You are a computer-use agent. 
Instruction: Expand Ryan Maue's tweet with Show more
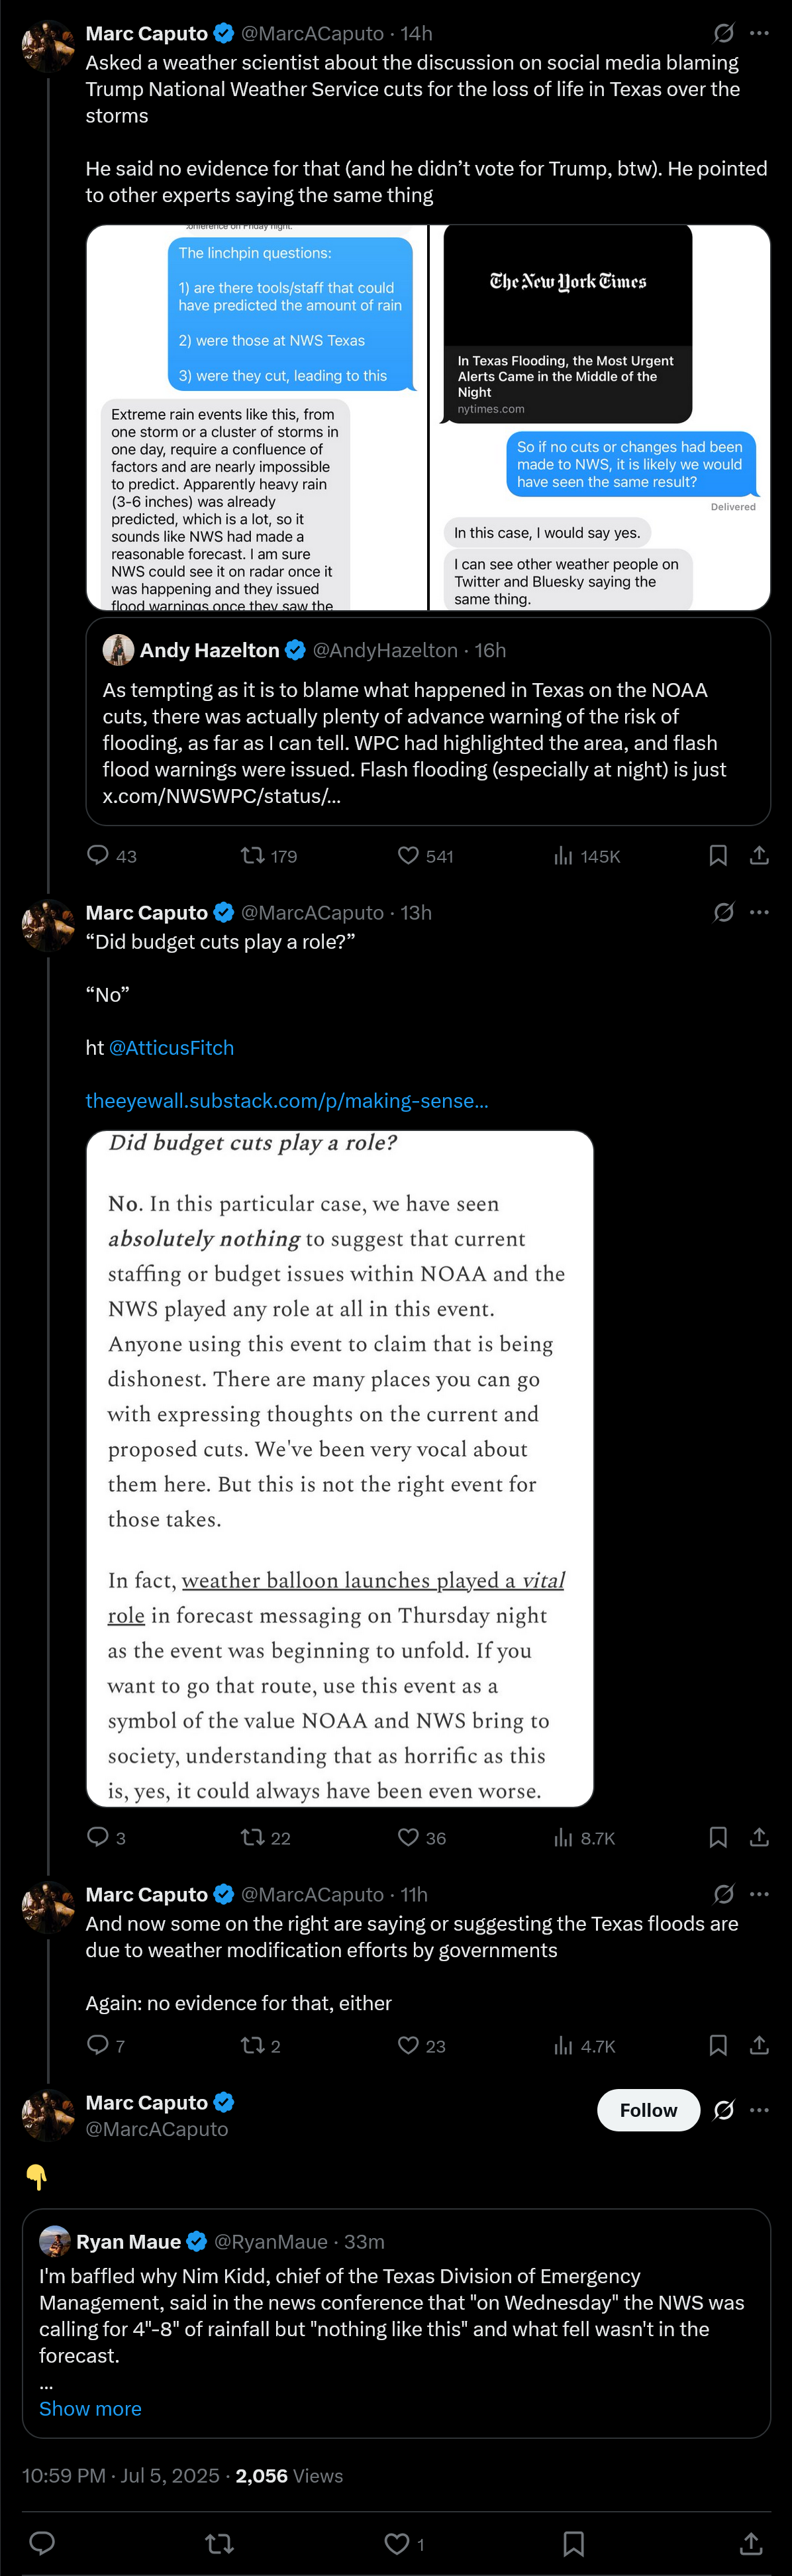click(90, 2408)
